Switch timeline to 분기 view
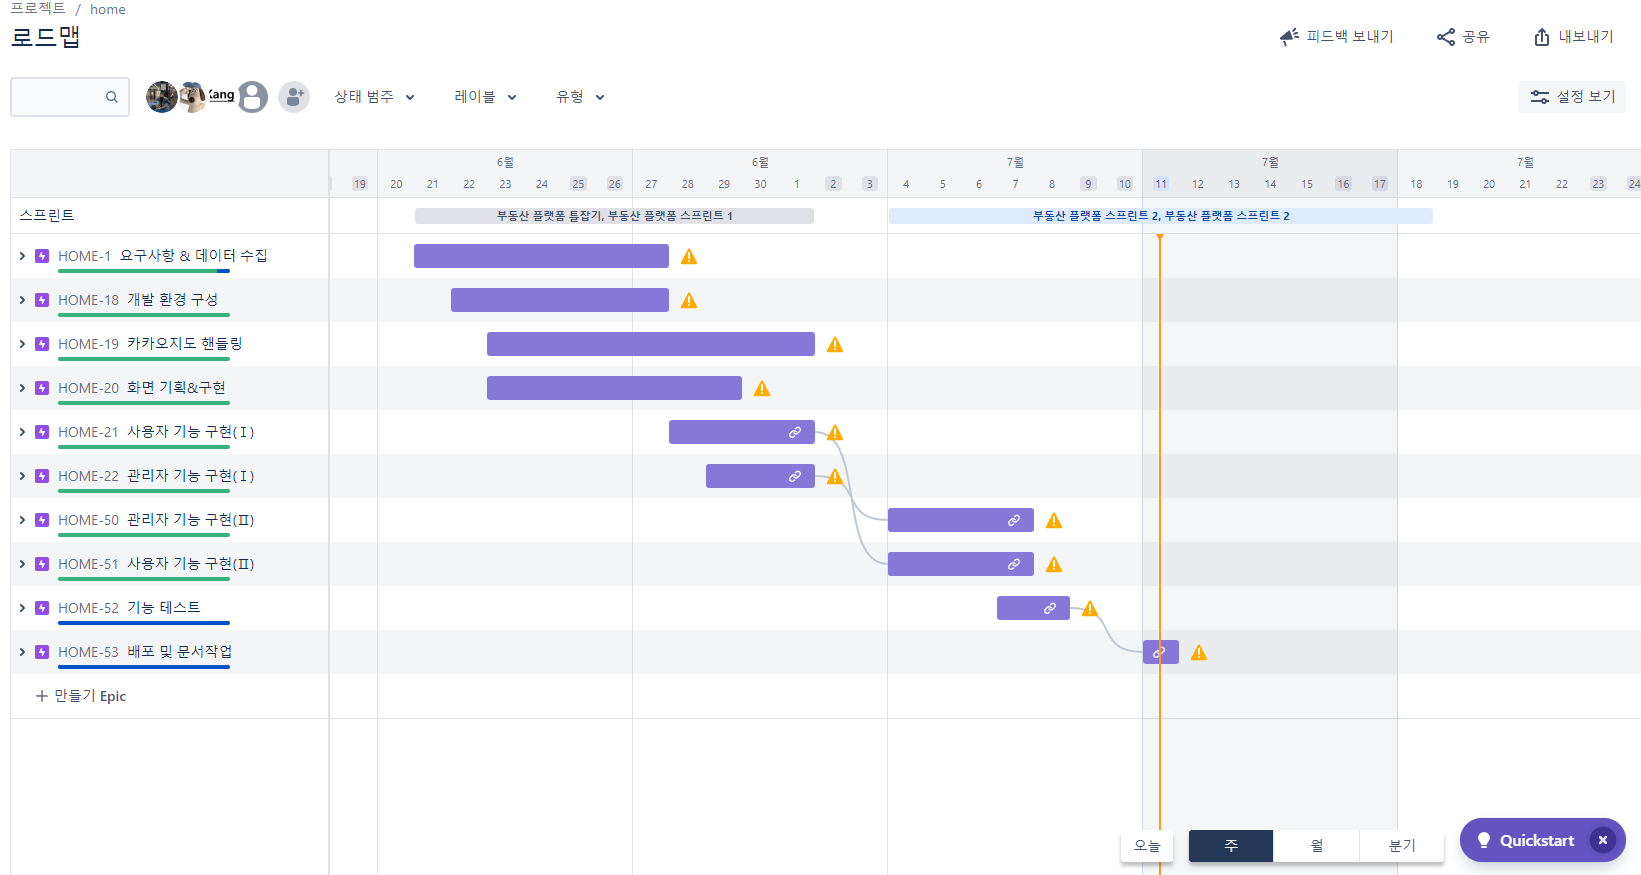Image resolution: width=1641 pixels, height=875 pixels. point(1401,846)
